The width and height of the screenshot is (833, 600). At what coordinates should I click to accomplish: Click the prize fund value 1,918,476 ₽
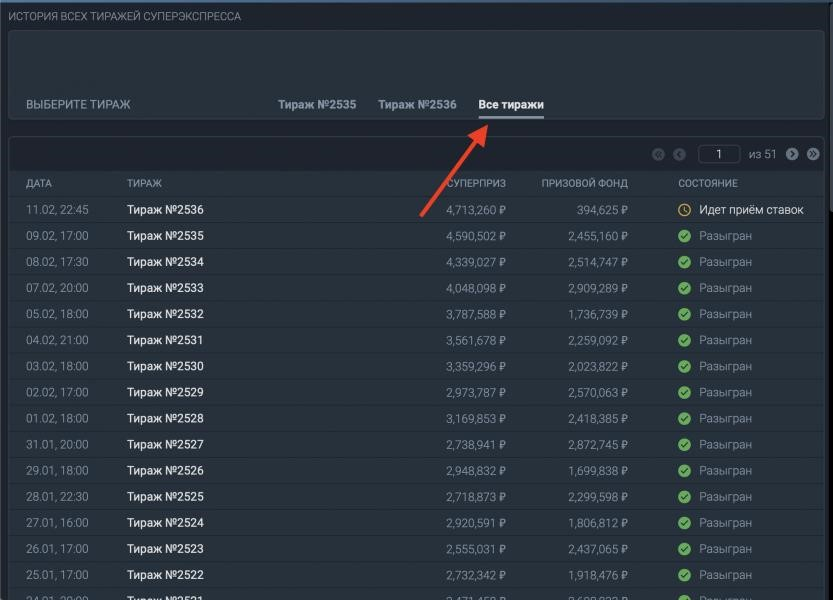pos(598,576)
